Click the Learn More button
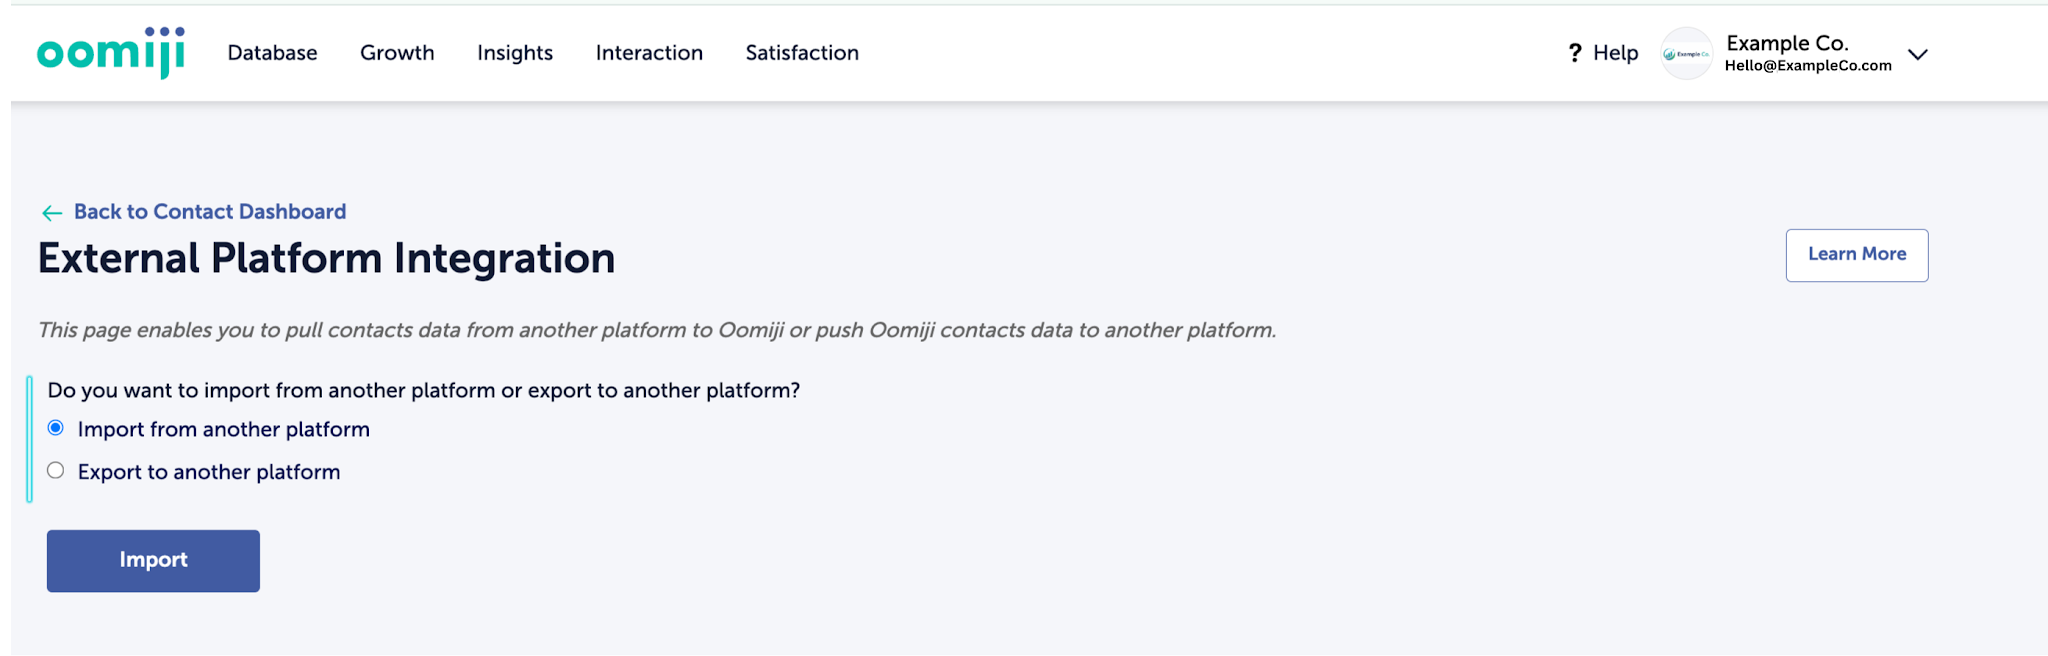Viewport: 2048px width, 656px height. (x=1856, y=255)
